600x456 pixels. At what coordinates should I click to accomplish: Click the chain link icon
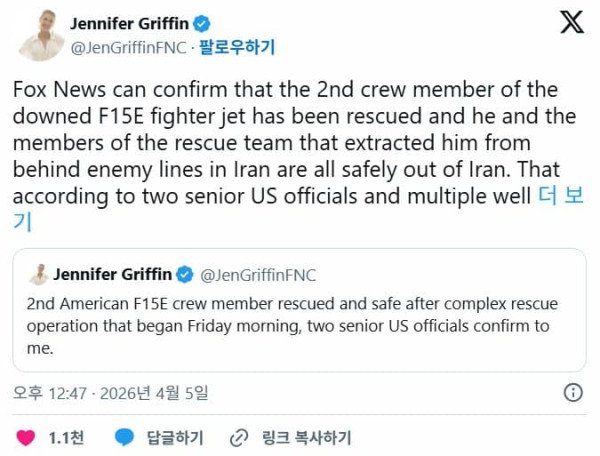[238, 437]
